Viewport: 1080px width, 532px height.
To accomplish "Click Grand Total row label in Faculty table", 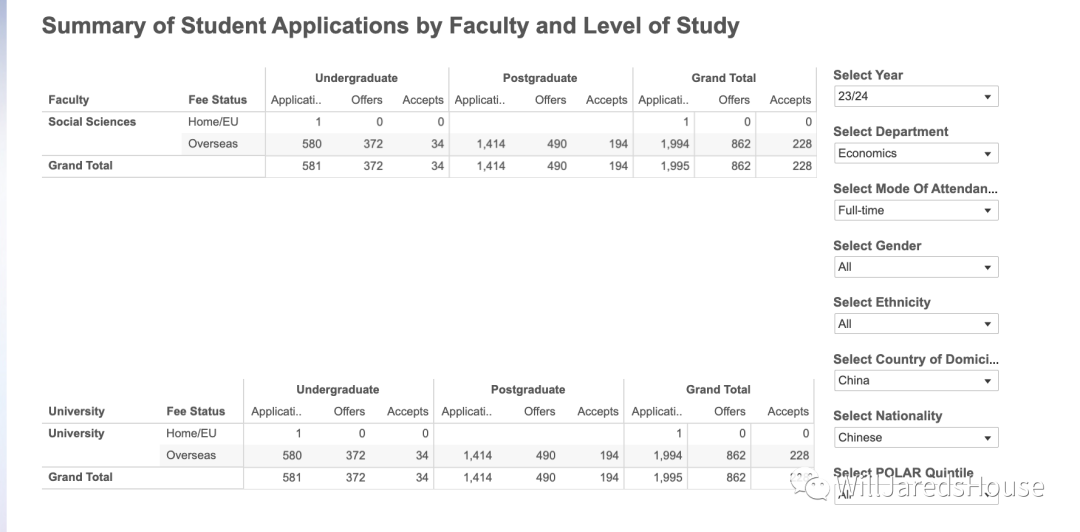I will pyautogui.click(x=80, y=165).
